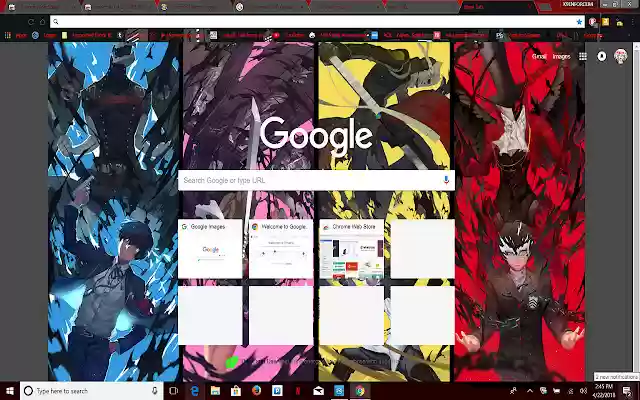The image size is (640, 400).
Task: Open Task View from the taskbar
Action: pyautogui.click(x=173, y=391)
